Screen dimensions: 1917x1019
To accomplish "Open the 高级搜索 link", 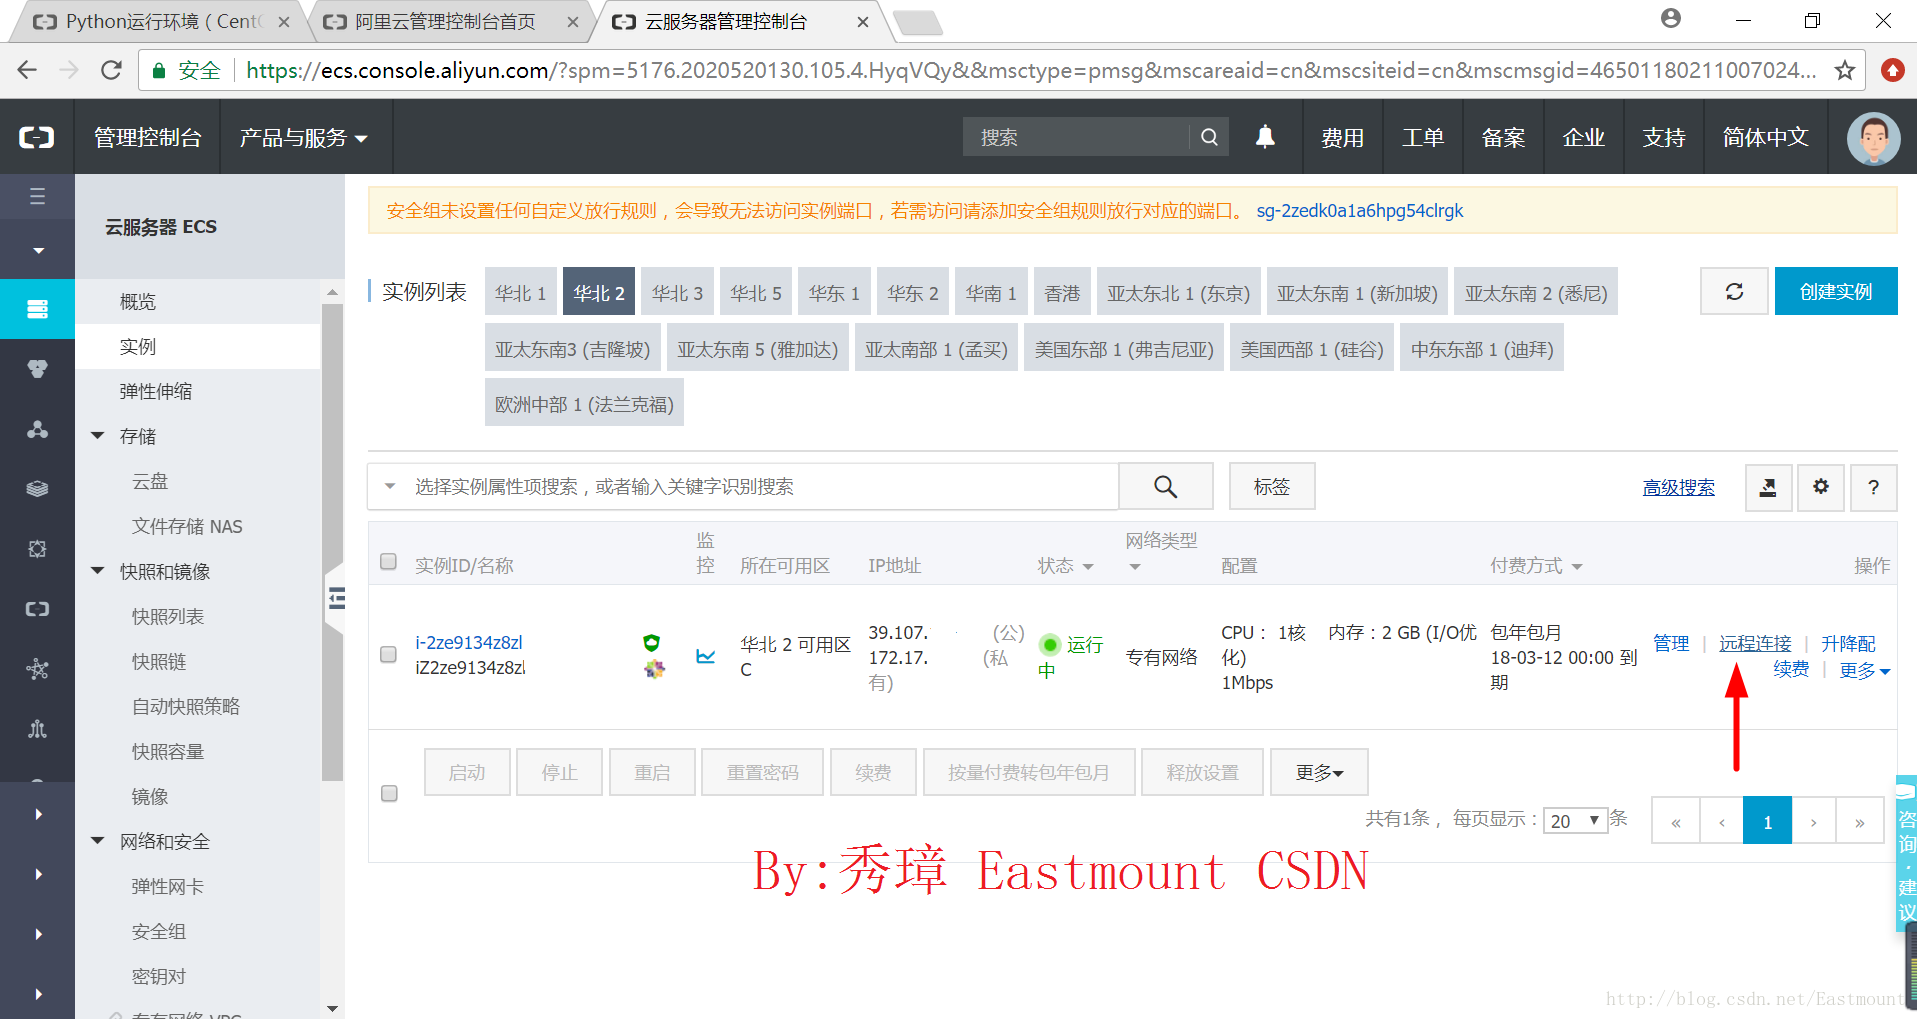I will click(1678, 487).
